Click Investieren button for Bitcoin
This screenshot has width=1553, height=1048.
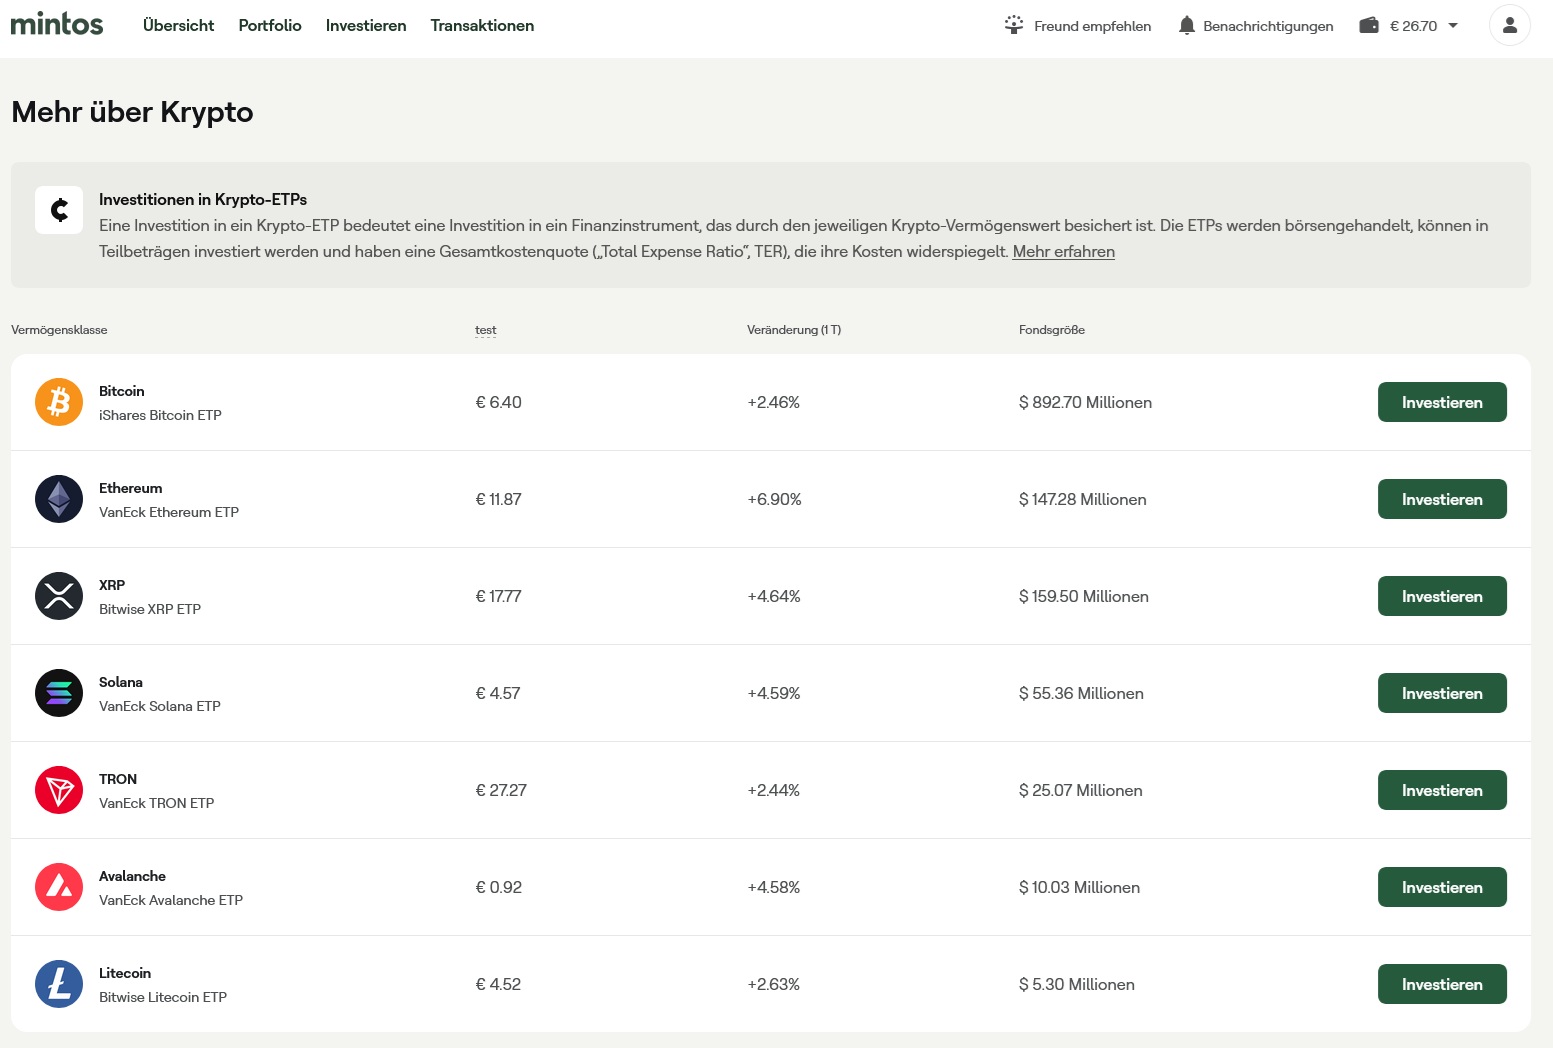(x=1441, y=402)
